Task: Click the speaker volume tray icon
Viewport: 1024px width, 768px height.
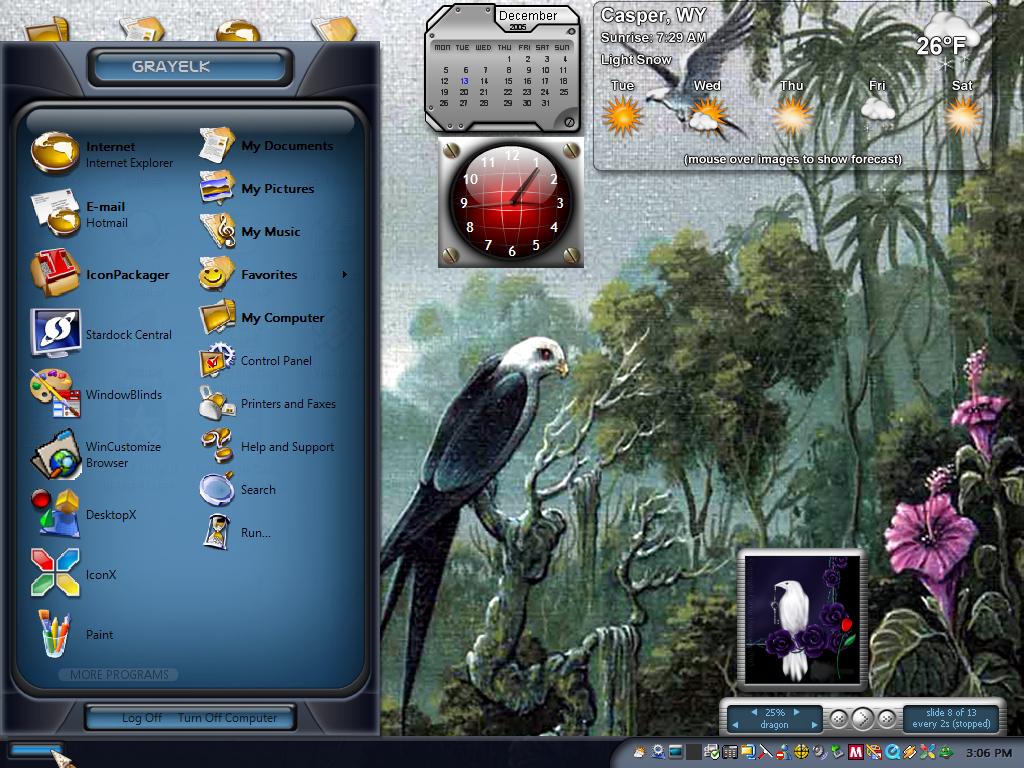Action: click(x=819, y=752)
